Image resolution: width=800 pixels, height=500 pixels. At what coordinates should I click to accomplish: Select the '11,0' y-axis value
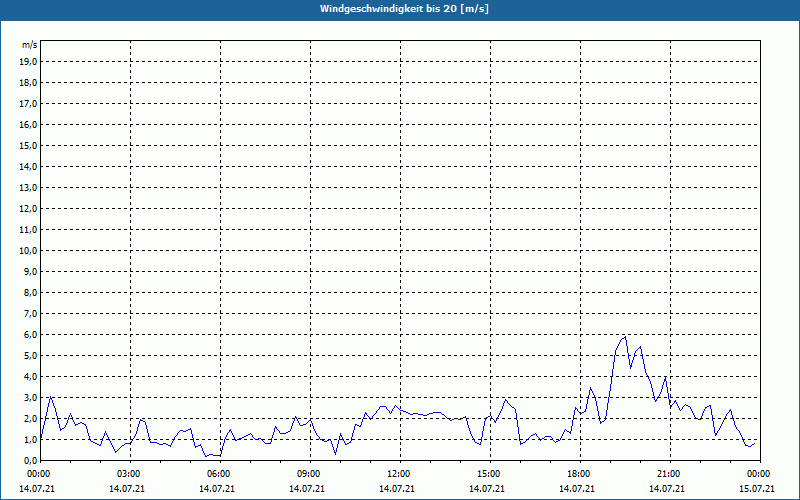click(x=28, y=230)
